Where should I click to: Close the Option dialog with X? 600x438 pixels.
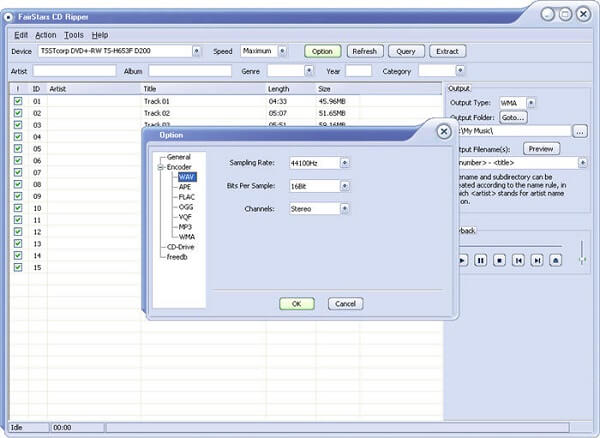pos(443,132)
